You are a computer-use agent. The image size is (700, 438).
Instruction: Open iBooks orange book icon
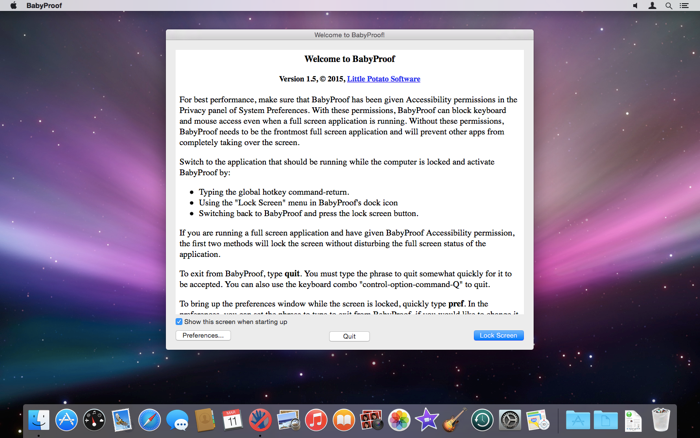point(343,420)
